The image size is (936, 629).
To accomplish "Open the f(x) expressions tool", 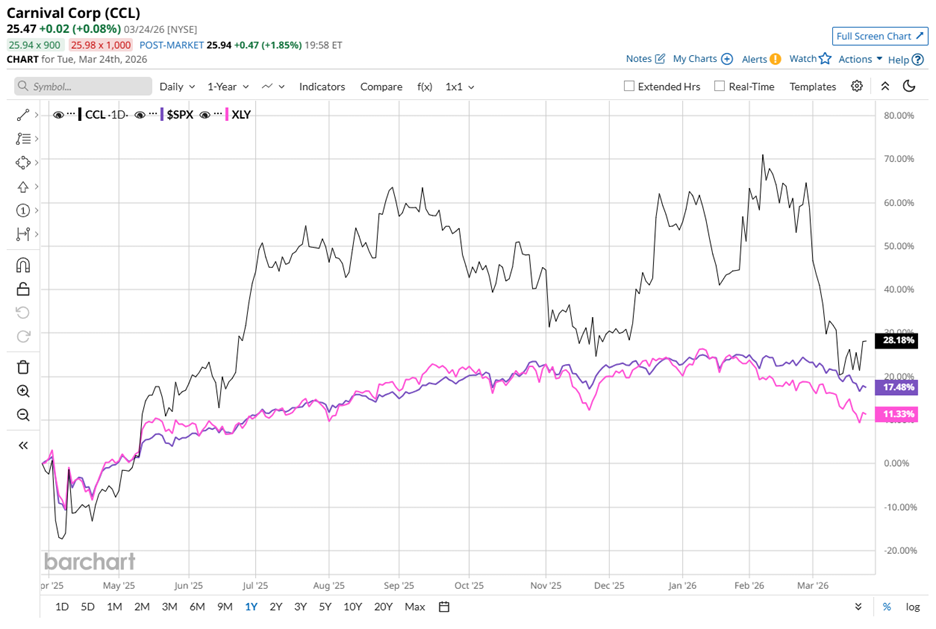I will [424, 87].
